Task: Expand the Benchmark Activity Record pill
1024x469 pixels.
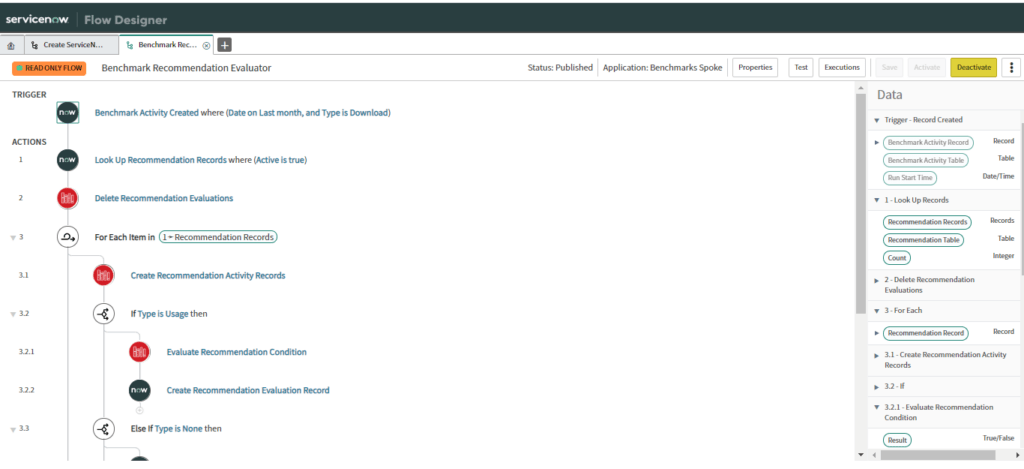Action: 877,142
